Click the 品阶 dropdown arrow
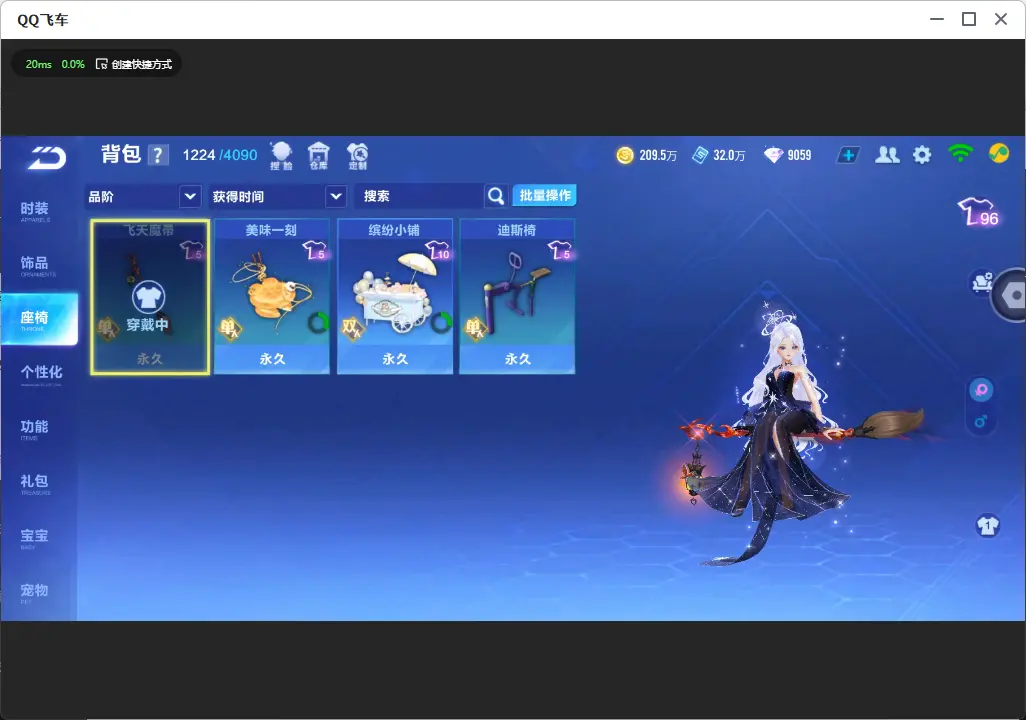This screenshot has width=1026, height=720. click(190, 196)
